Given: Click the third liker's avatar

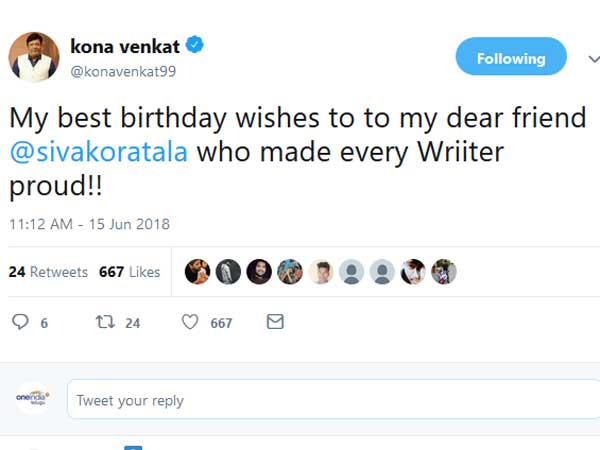Looking at the screenshot, I should [x=259, y=272].
